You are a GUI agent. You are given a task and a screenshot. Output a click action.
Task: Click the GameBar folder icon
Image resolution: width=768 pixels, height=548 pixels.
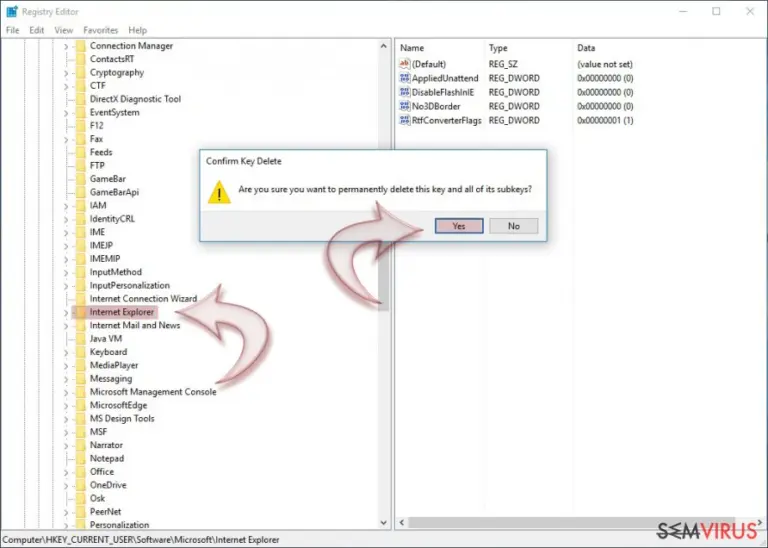(x=81, y=179)
